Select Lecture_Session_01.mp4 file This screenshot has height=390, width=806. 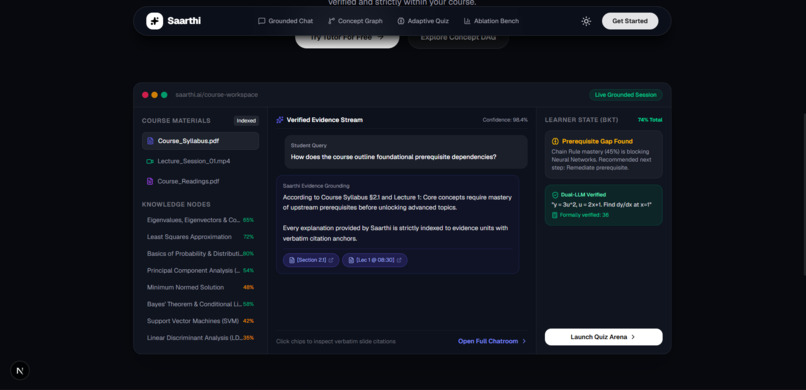tap(200, 161)
